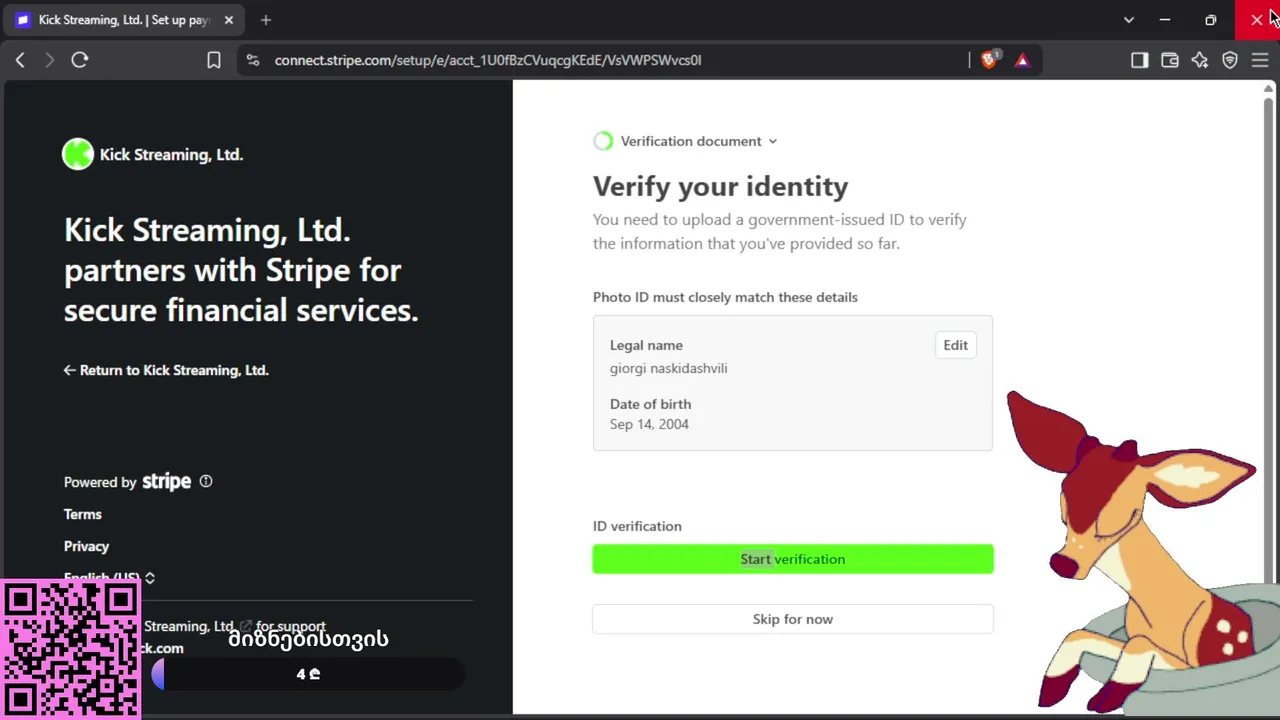
Task: Expand the Verification document dropdown
Action: (x=699, y=141)
